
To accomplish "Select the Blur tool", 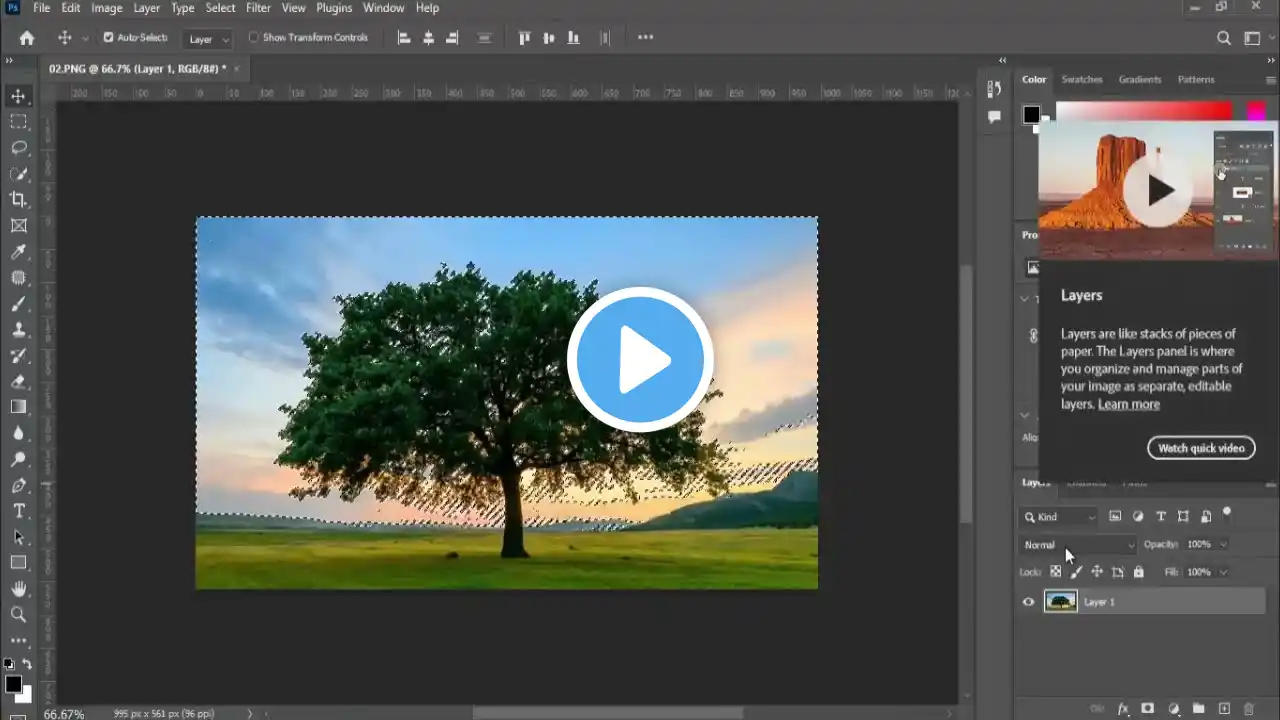I will click(x=18, y=433).
